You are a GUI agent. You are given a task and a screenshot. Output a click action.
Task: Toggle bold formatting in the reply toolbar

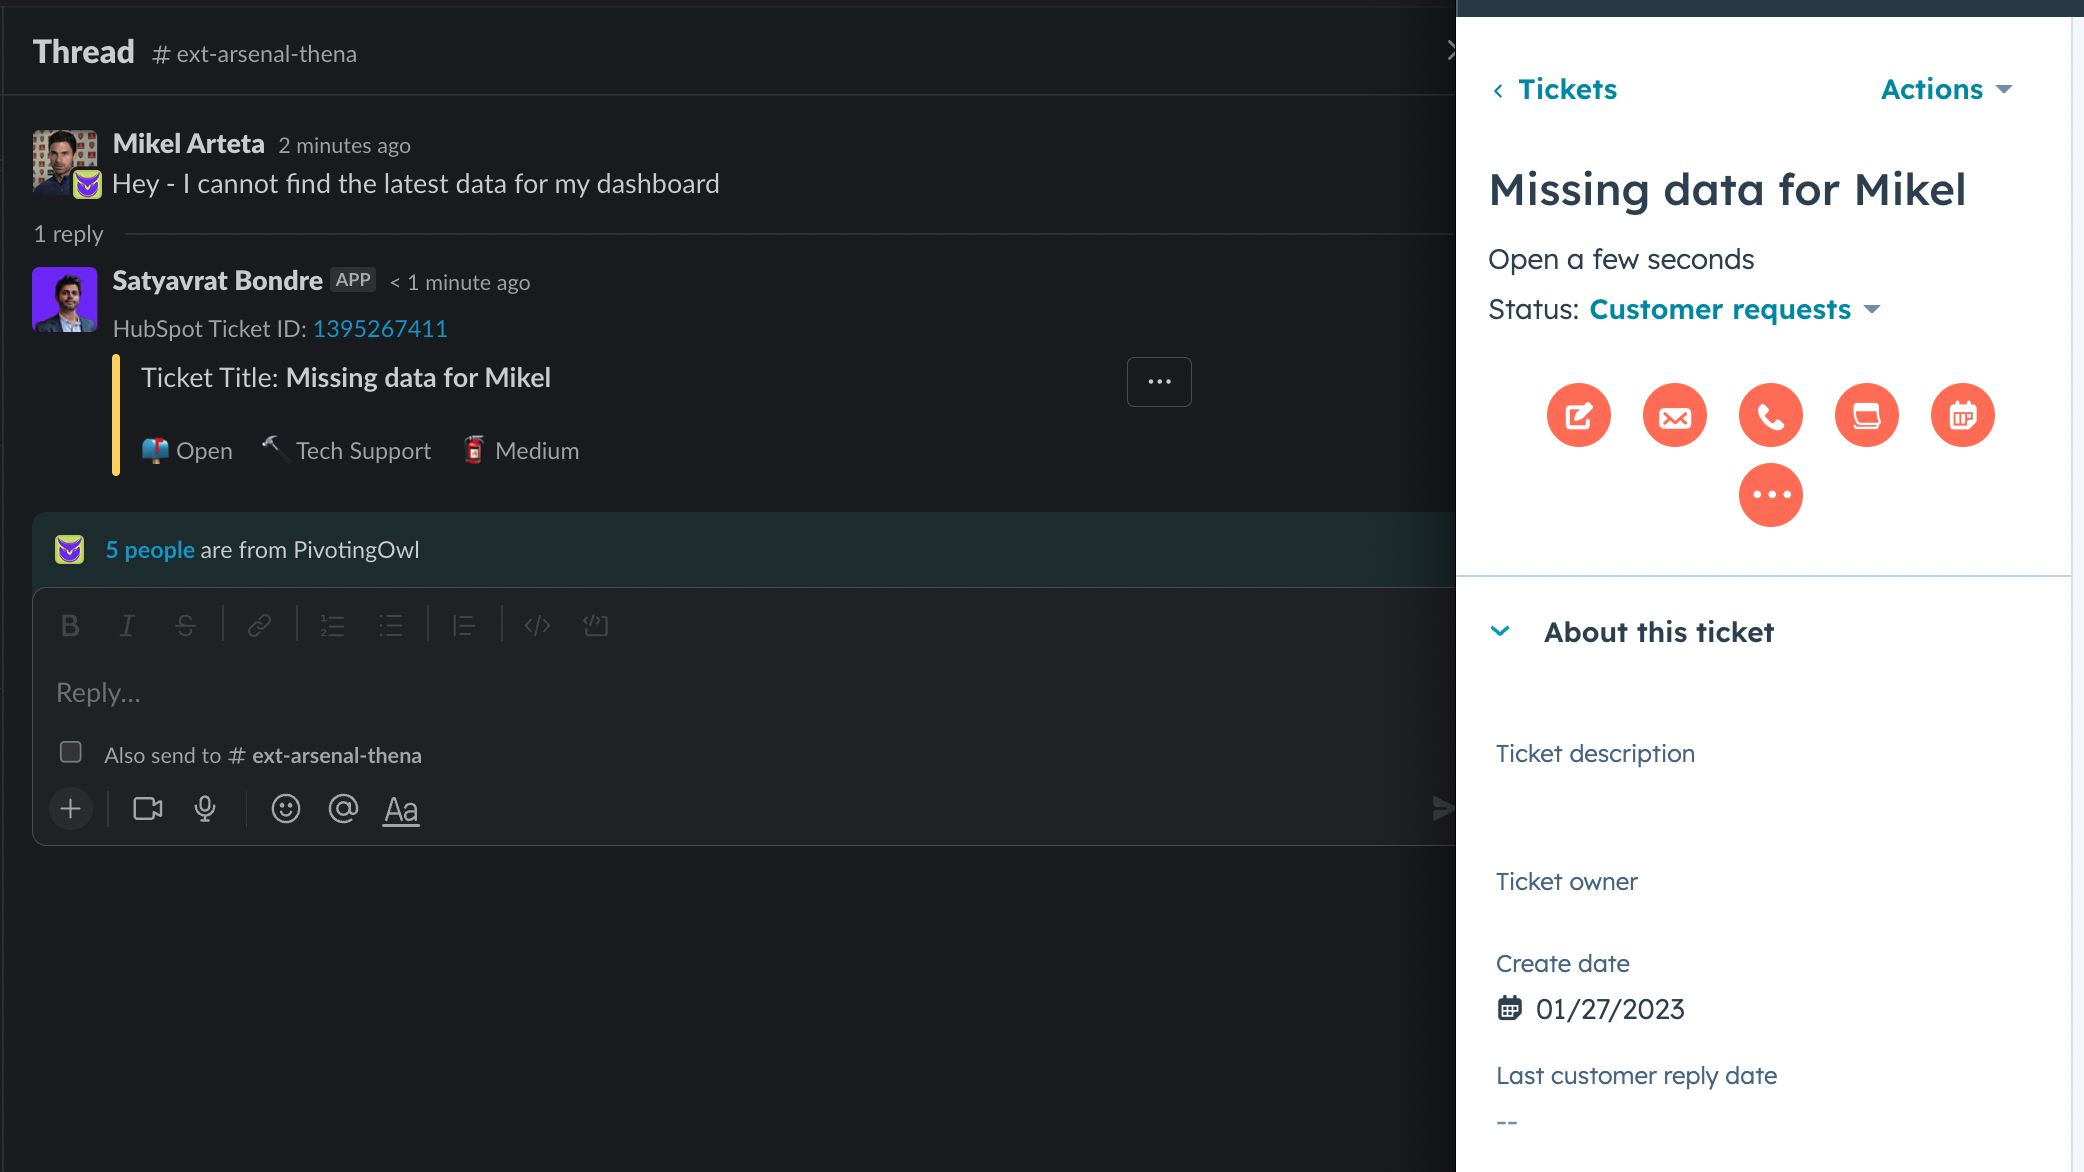pyautogui.click(x=69, y=625)
